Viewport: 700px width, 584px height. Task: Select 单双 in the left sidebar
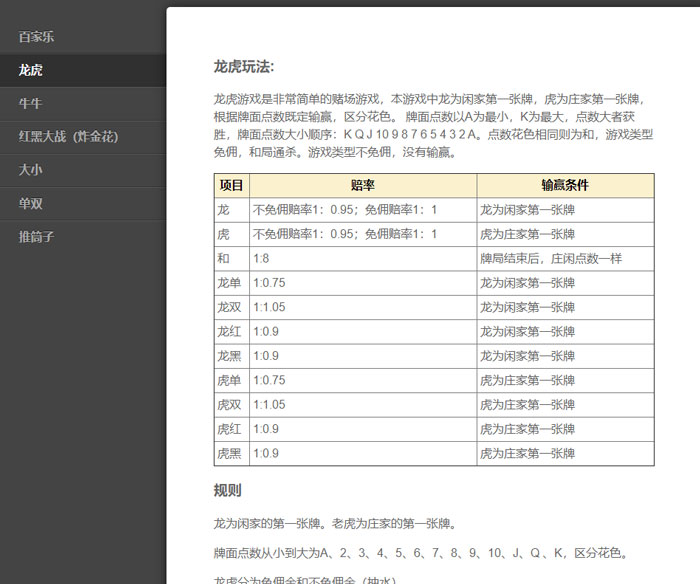[x=31, y=204]
